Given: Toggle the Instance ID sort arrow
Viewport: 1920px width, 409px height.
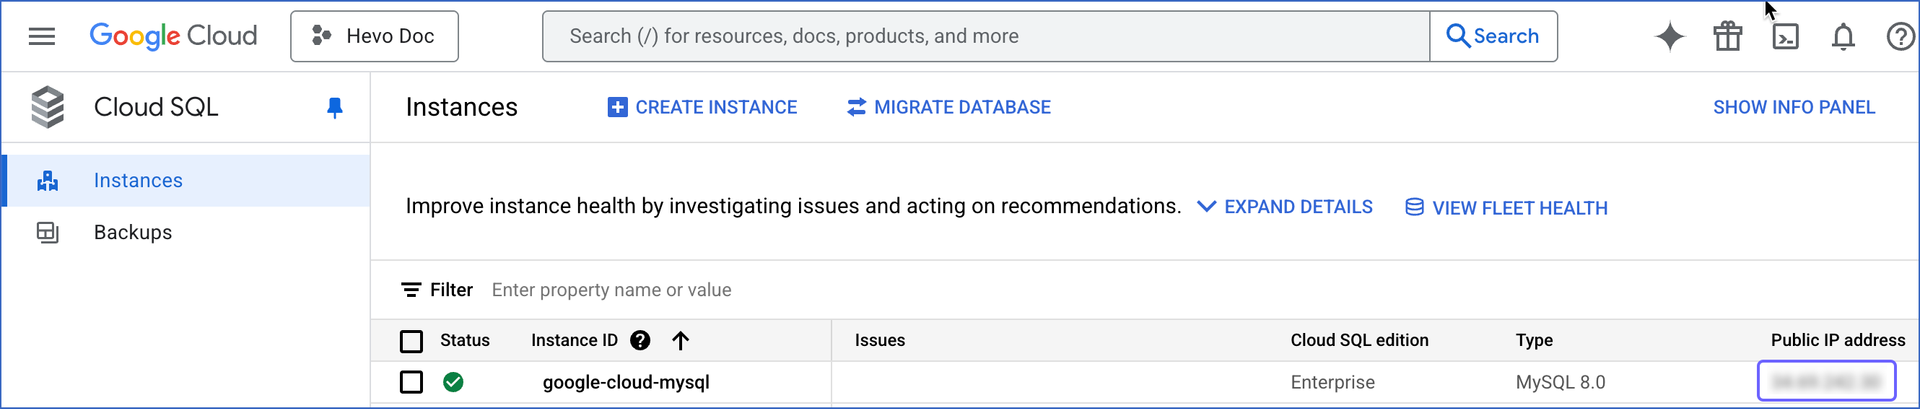Looking at the screenshot, I should 681,341.
